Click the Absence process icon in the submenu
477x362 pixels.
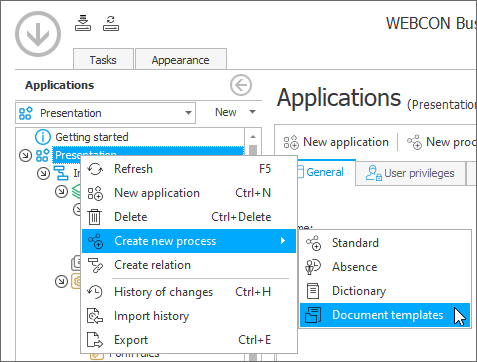coord(313,267)
